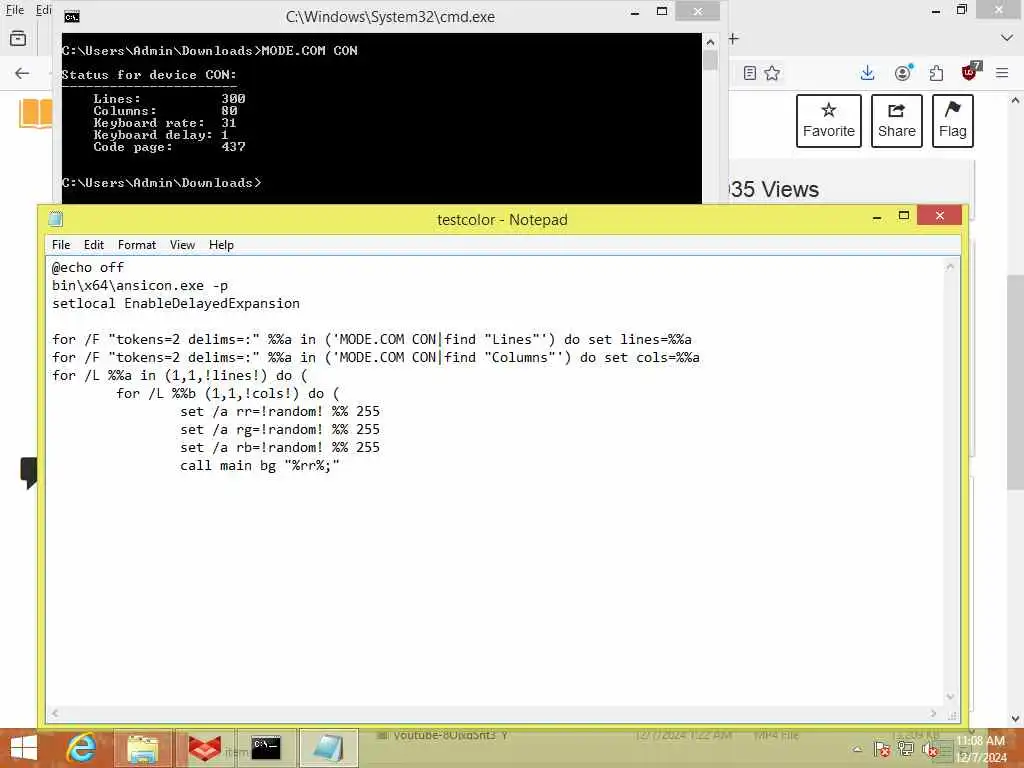Open browser downloads arrow icon
1024x768 pixels.
click(x=867, y=72)
